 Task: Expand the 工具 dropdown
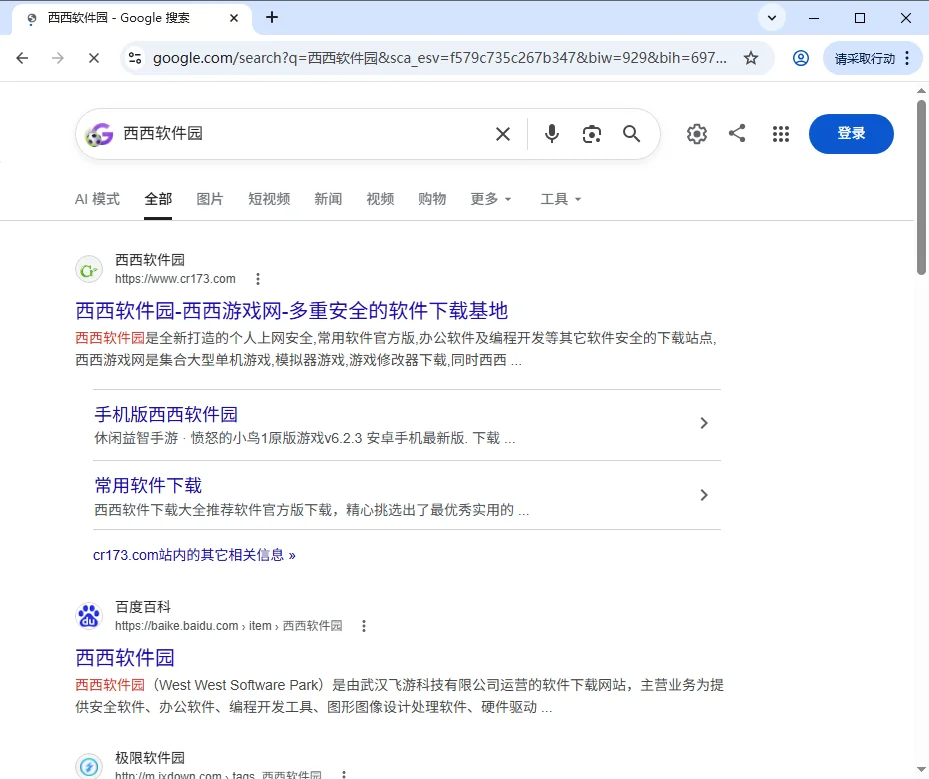pos(560,199)
